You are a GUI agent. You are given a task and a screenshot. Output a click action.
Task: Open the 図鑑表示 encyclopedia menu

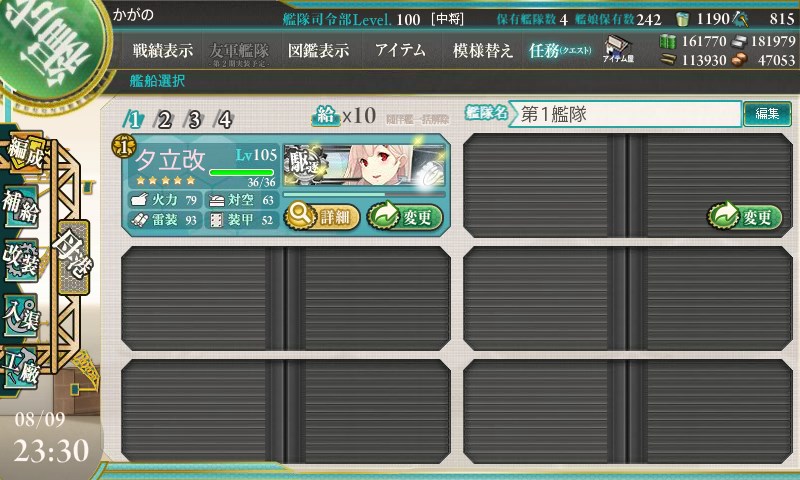click(319, 50)
